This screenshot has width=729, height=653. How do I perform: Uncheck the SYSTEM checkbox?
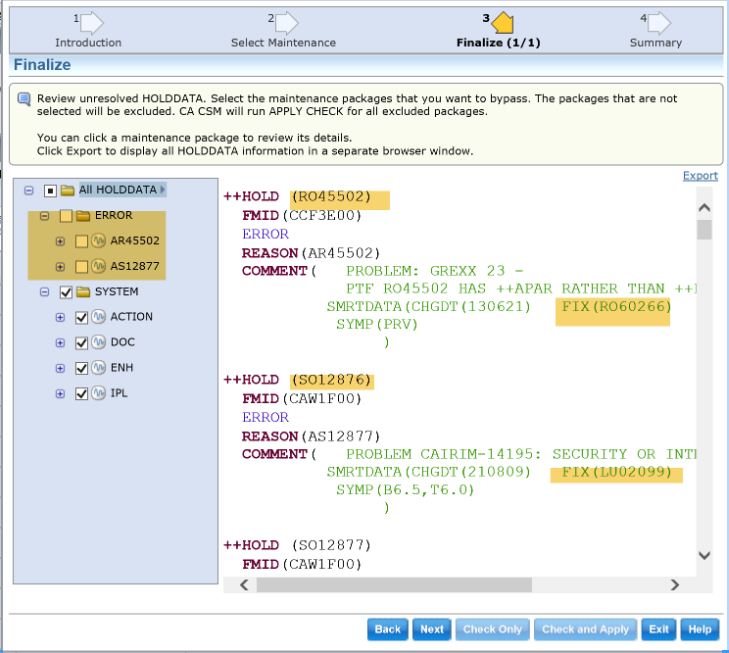coord(66,292)
